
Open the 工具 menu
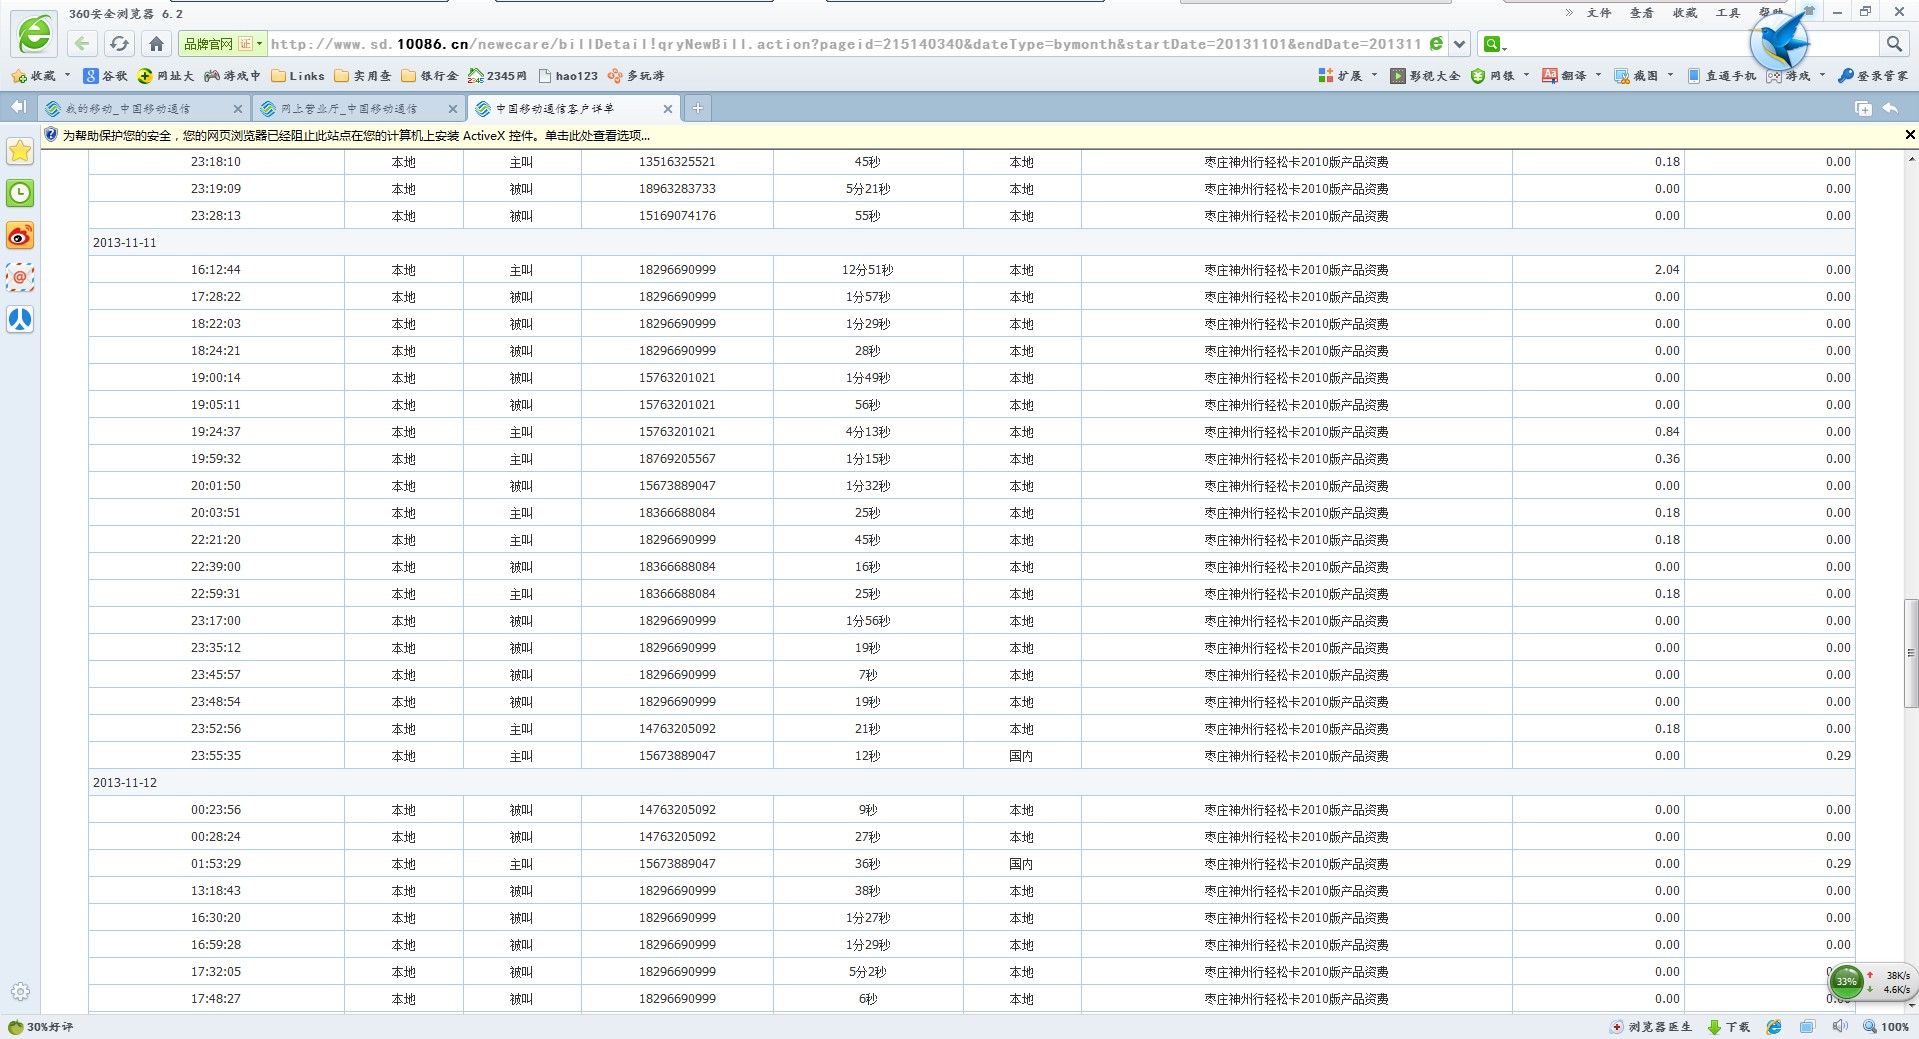click(1728, 13)
